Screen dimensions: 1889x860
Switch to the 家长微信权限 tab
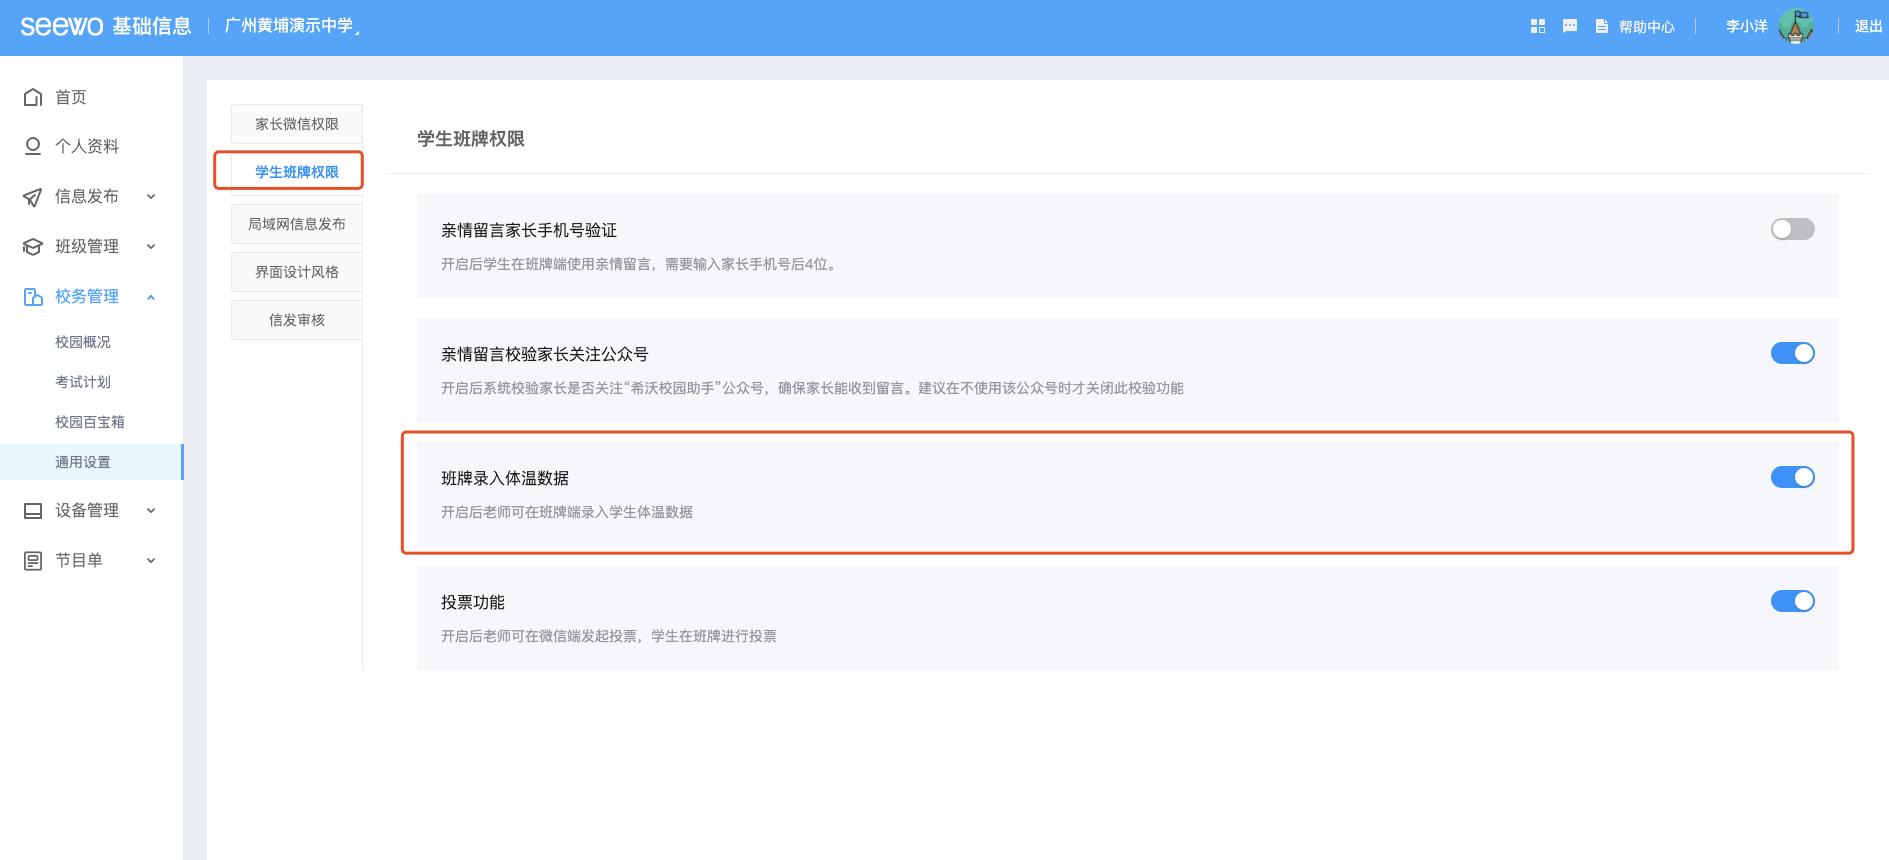pyautogui.click(x=297, y=124)
